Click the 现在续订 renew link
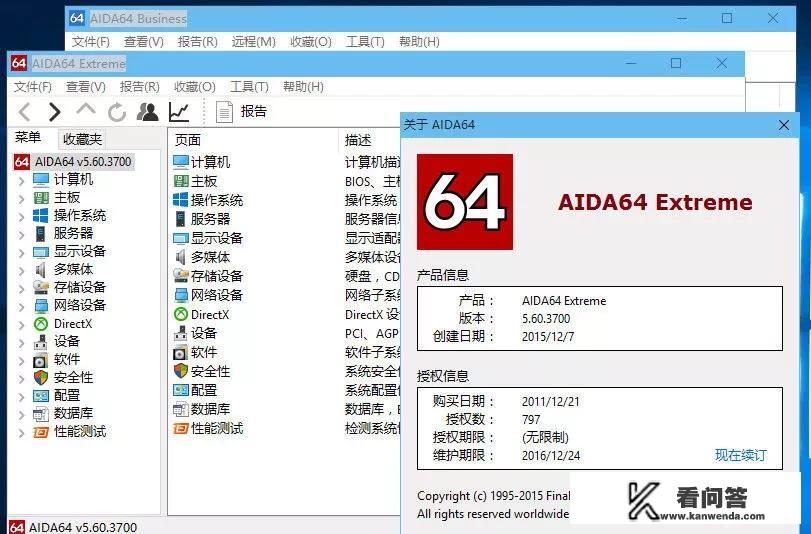The height and width of the screenshot is (534, 811). pyautogui.click(x=741, y=455)
